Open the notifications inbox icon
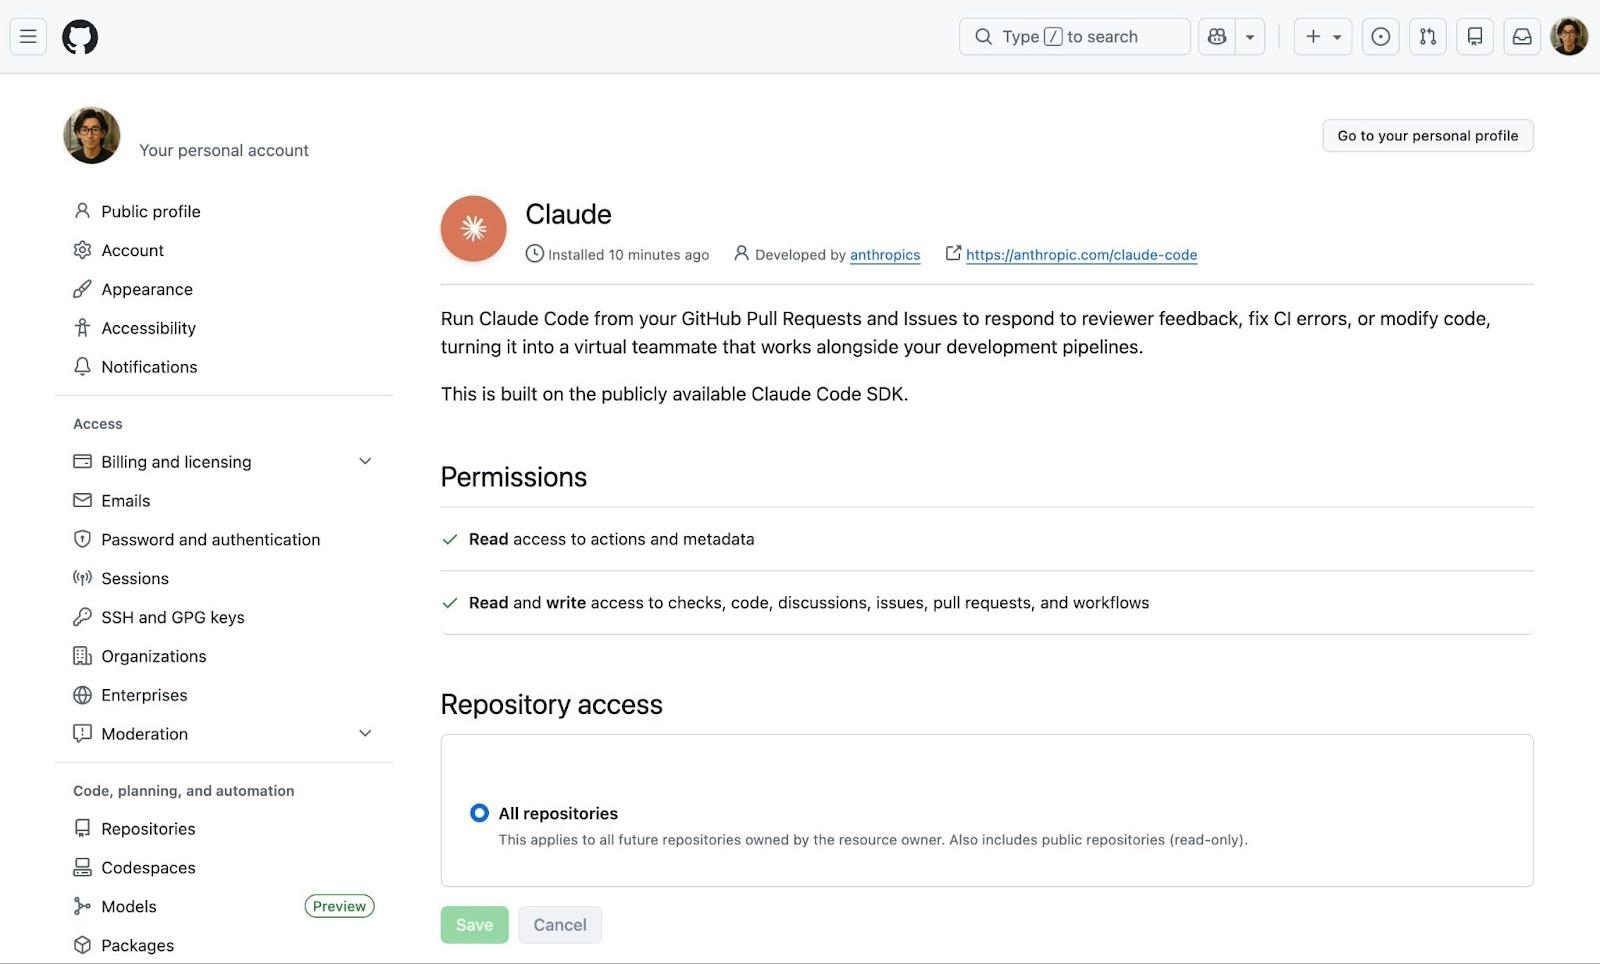The width and height of the screenshot is (1600, 964). tap(1521, 37)
